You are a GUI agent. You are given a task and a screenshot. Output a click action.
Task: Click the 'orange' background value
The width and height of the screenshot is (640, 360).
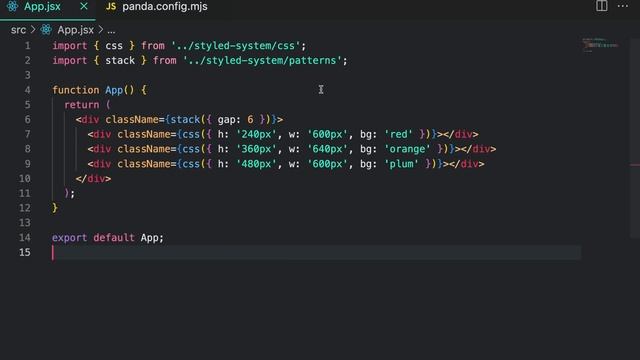(x=407, y=149)
